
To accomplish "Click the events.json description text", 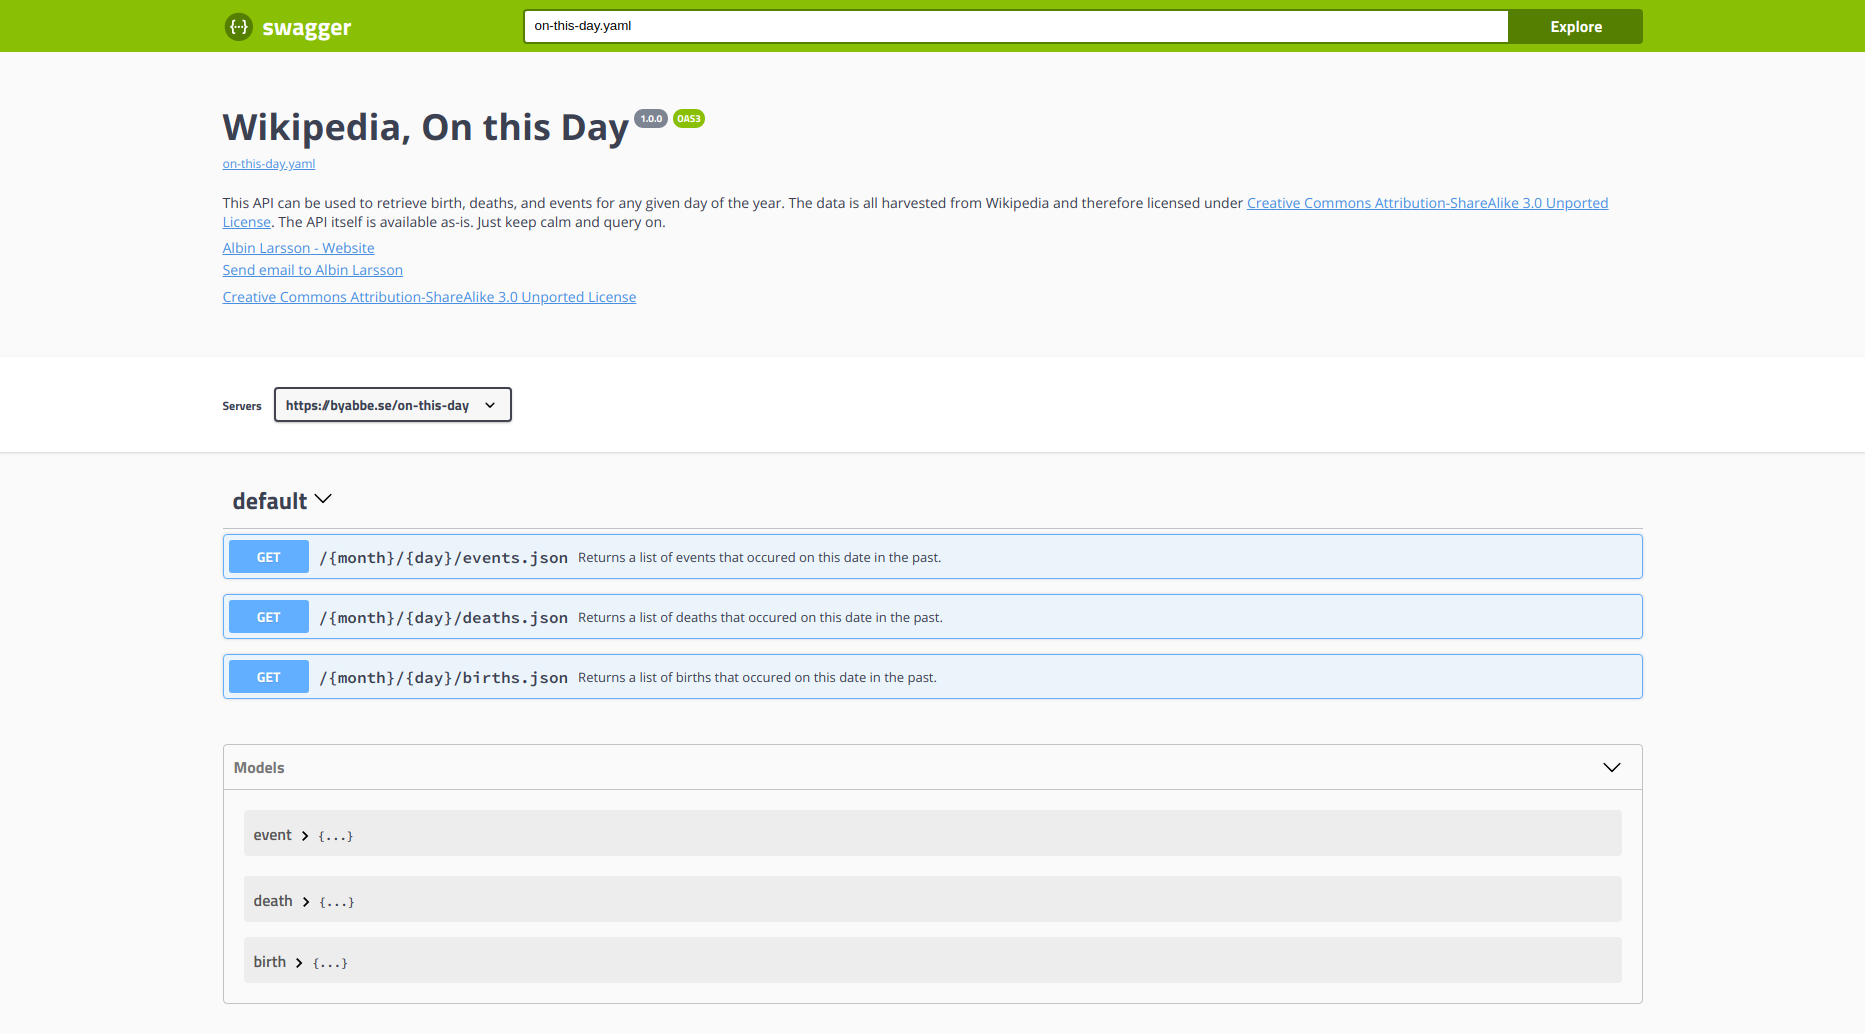I will click(759, 558).
